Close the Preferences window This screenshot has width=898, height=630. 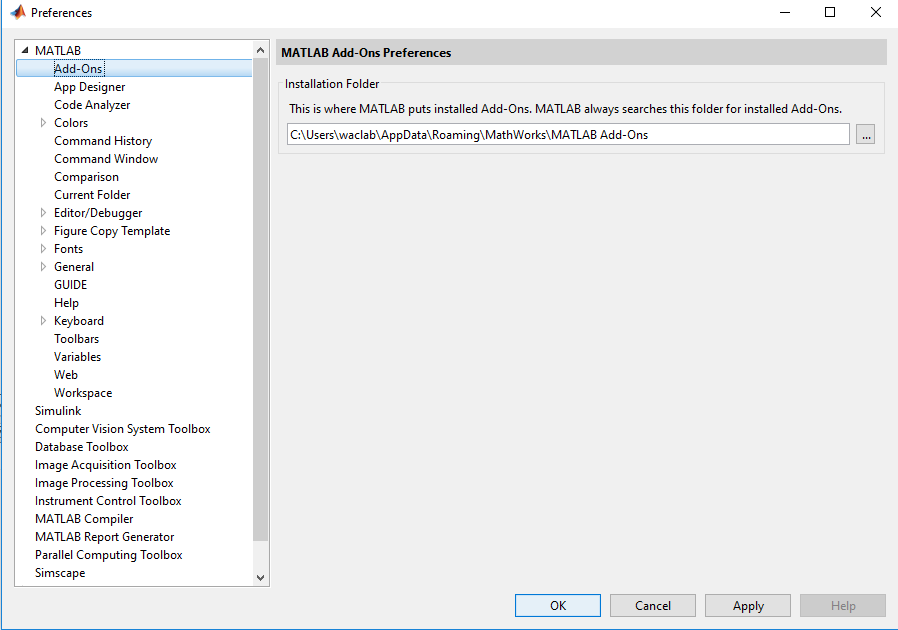pyautogui.click(x=876, y=12)
